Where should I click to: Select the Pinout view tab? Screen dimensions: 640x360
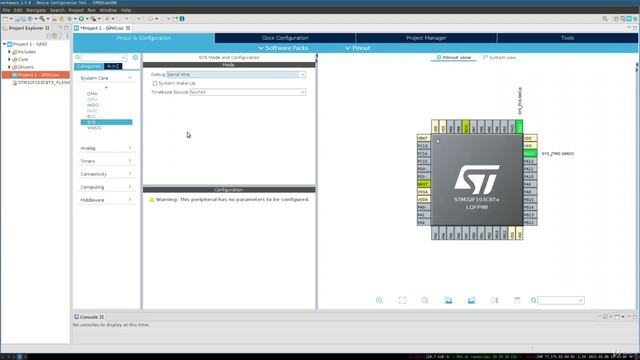point(453,58)
